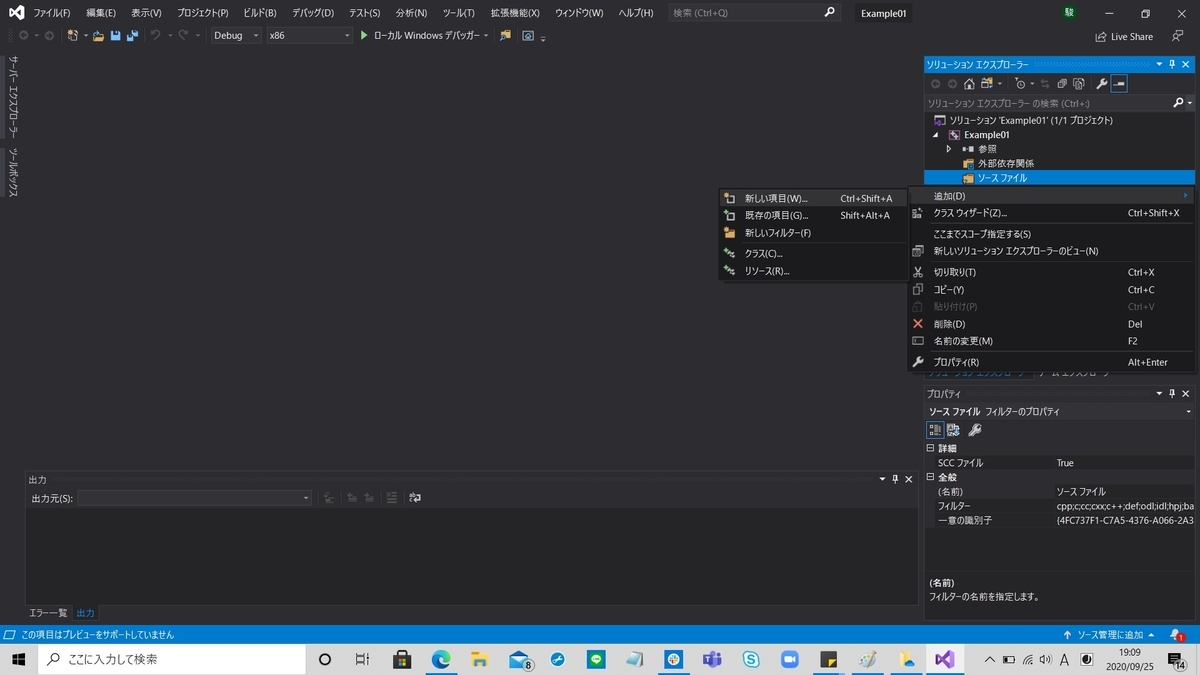Click the wrench properties icon in Solution Explorer
Image resolution: width=1200 pixels, height=675 pixels.
(1102, 84)
